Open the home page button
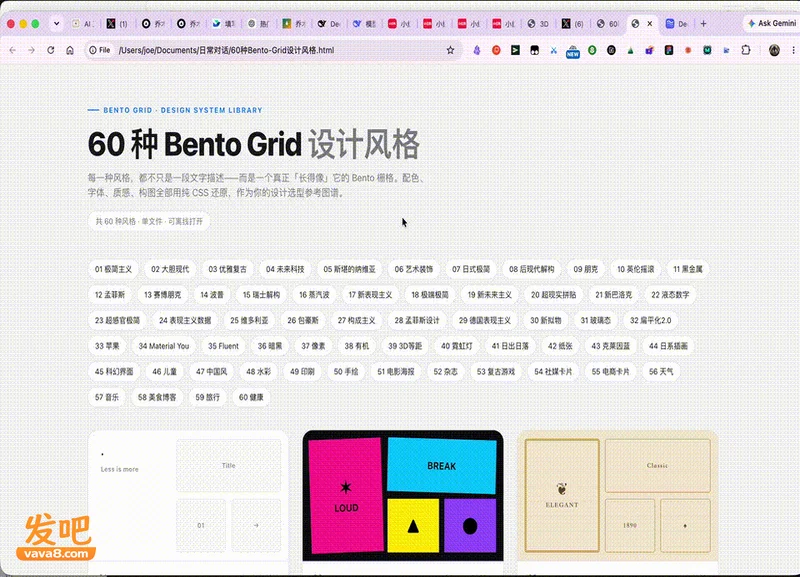Screen dimensions: 800x577 point(70,50)
